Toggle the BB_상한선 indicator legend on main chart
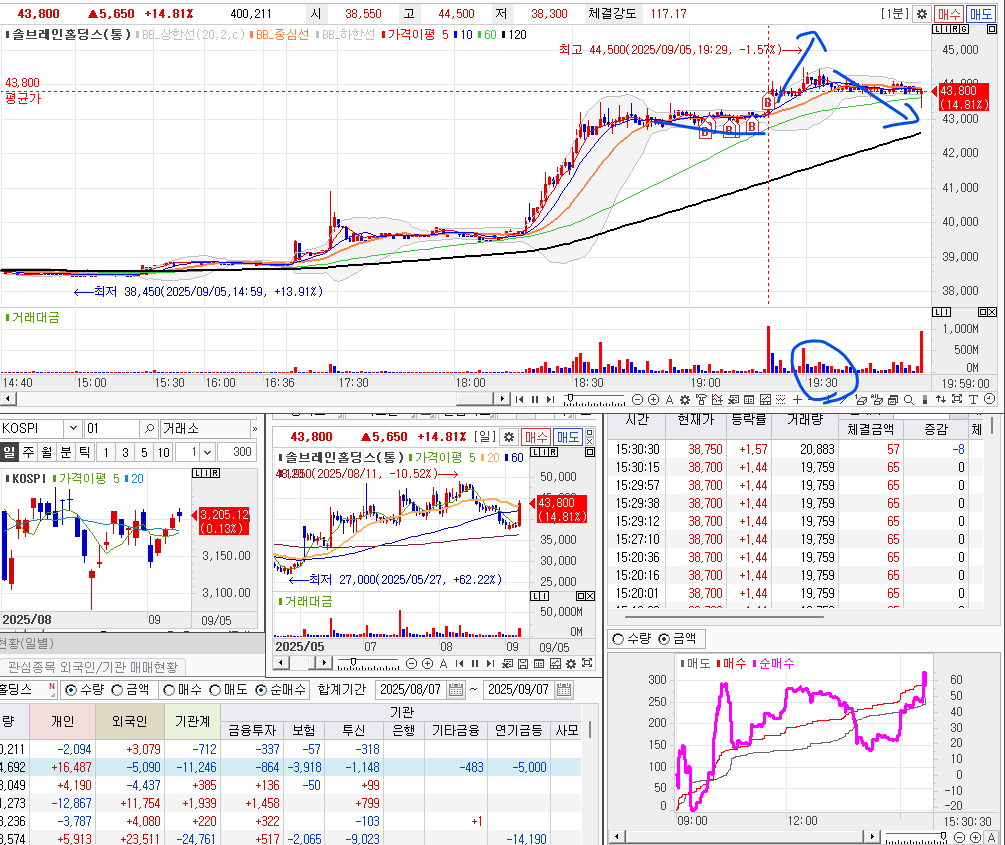Screen dimensions: 1005x845 pos(190,35)
